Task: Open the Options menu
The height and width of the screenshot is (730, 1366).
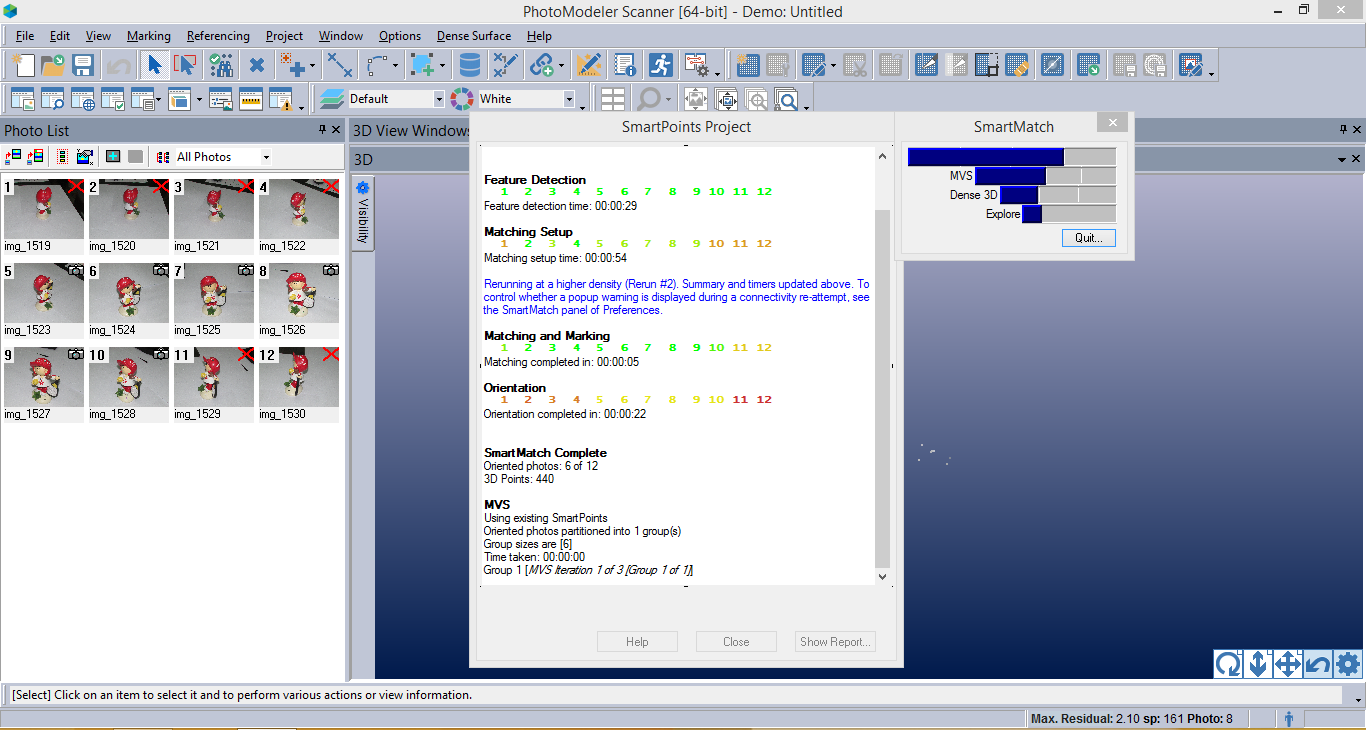Action: (x=399, y=36)
